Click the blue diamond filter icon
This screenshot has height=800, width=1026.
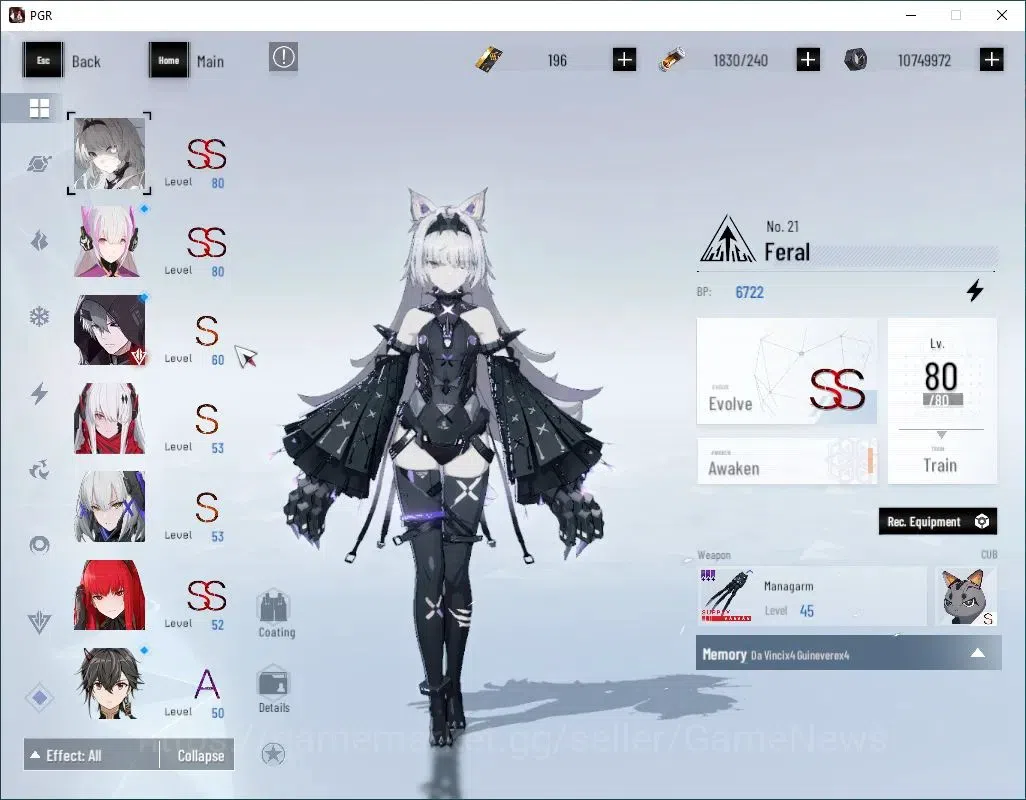(39, 698)
